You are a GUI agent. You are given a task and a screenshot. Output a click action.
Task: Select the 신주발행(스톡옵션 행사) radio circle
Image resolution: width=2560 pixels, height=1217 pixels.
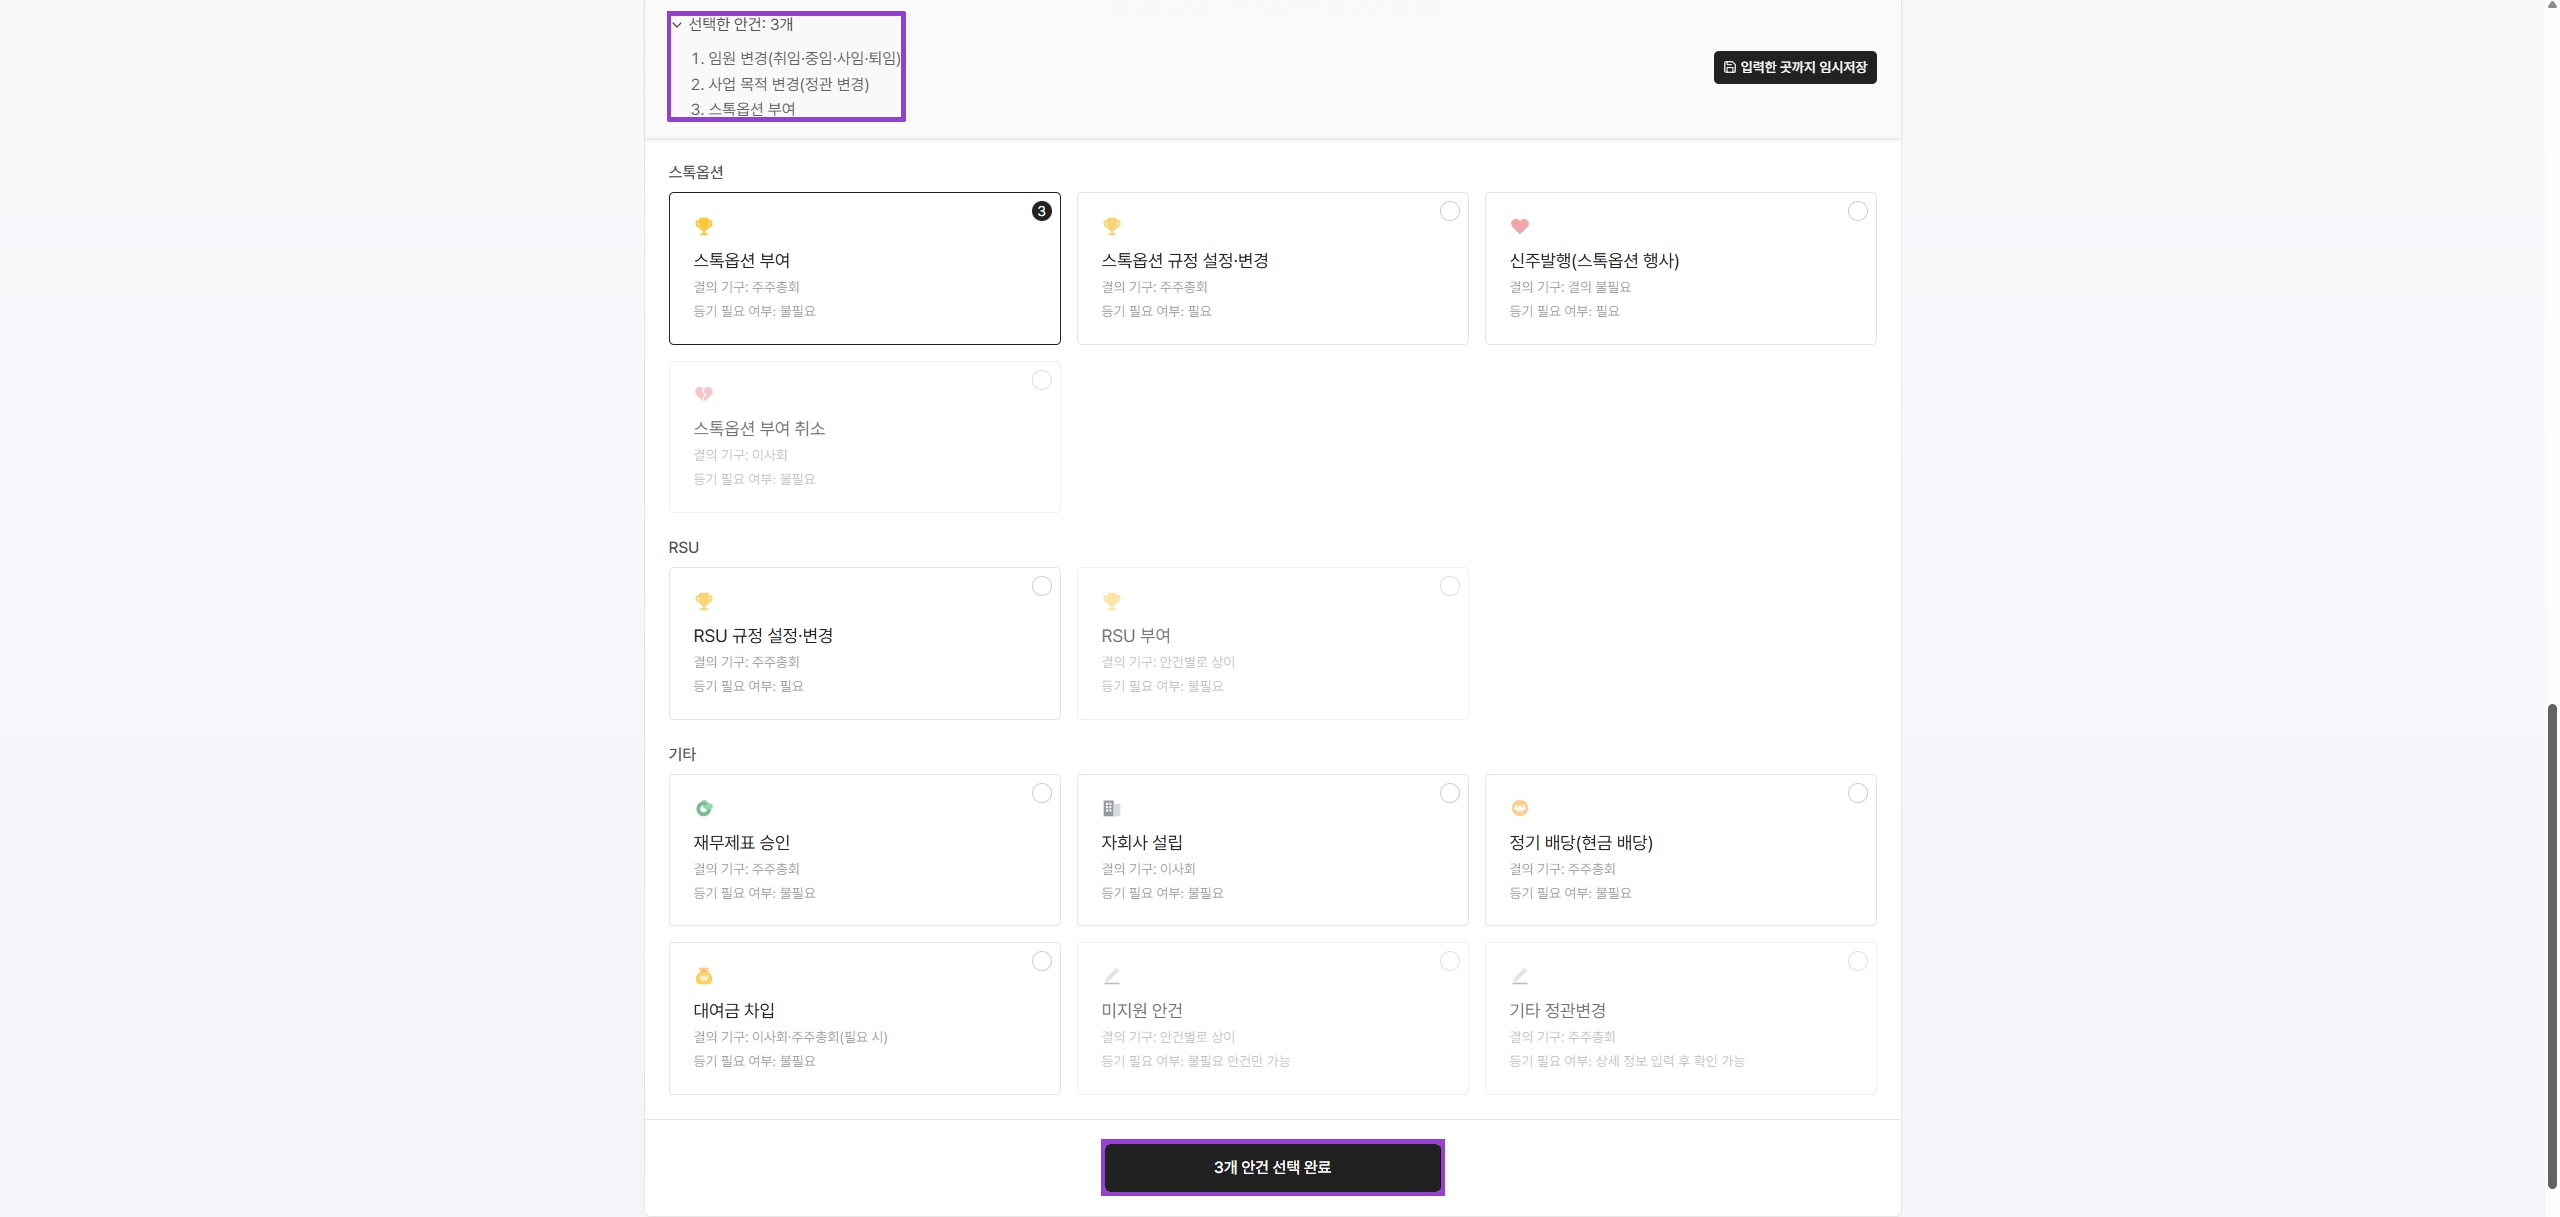[x=1856, y=211]
